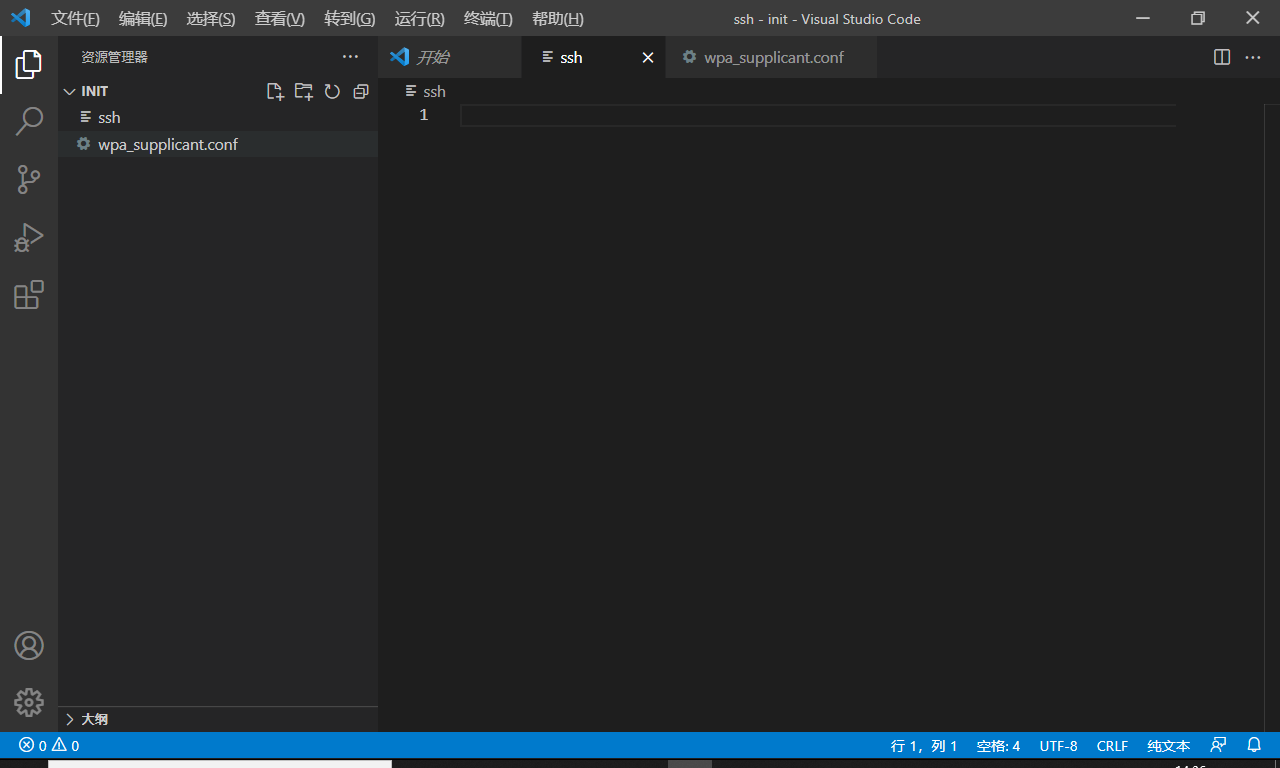The image size is (1280, 768).
Task: Click 行 1, 列 1 cursor position
Action: pyautogui.click(x=924, y=746)
